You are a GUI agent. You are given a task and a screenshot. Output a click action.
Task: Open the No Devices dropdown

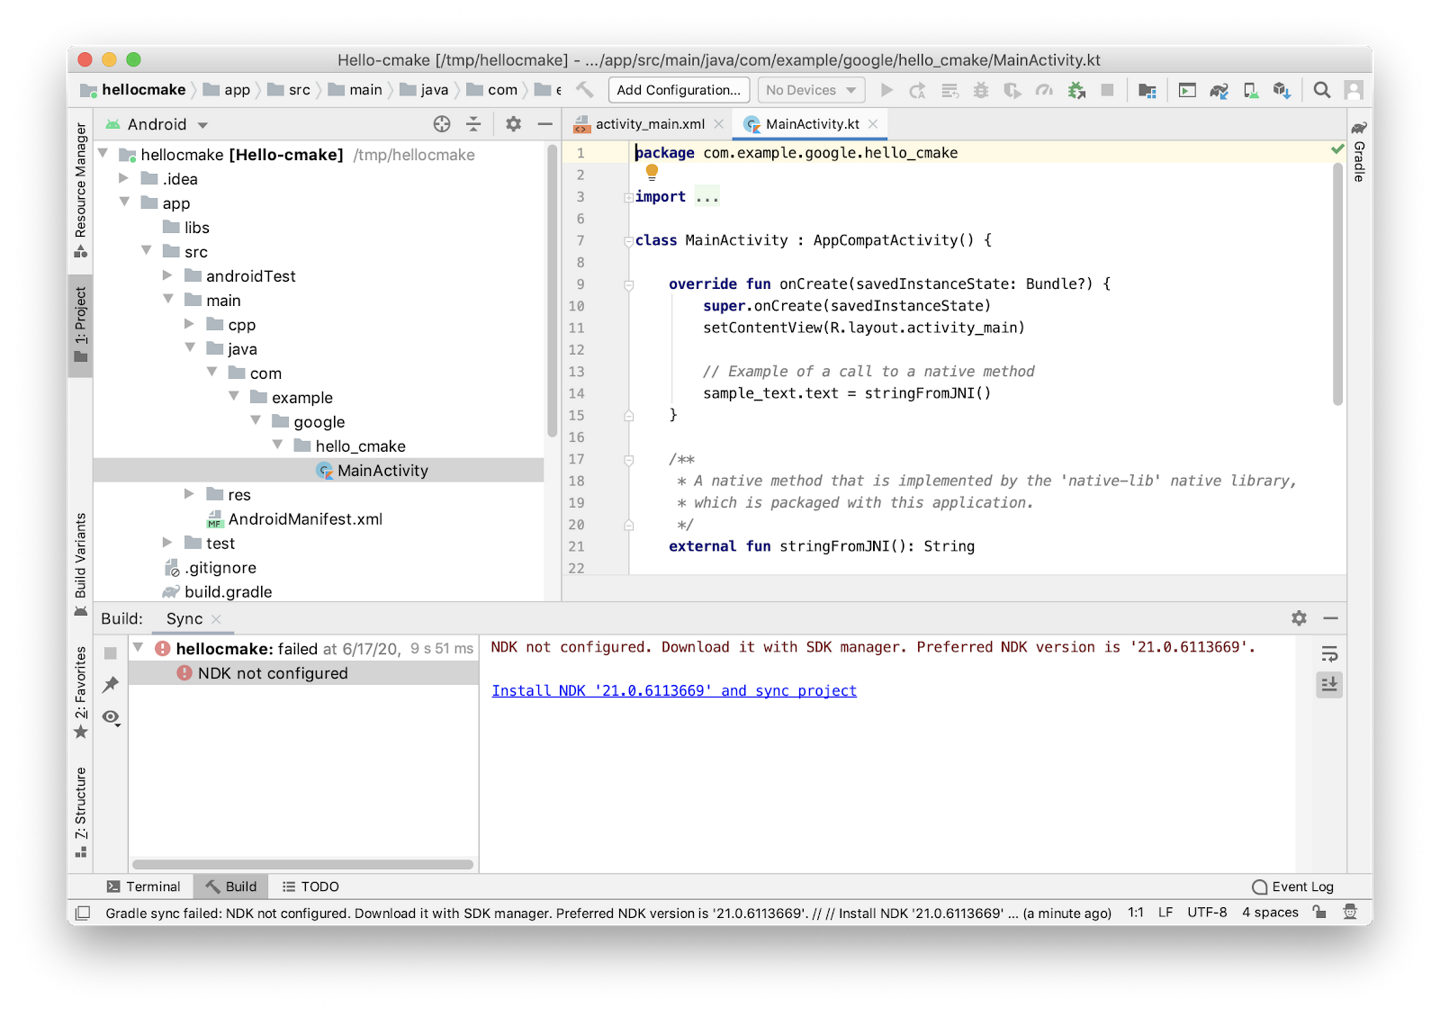point(811,90)
